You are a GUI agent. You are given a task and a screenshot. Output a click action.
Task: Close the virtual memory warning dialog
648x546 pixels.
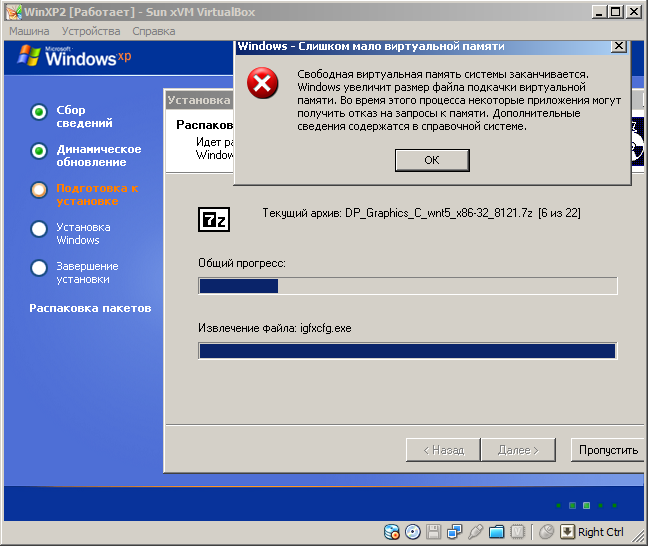coord(619,46)
